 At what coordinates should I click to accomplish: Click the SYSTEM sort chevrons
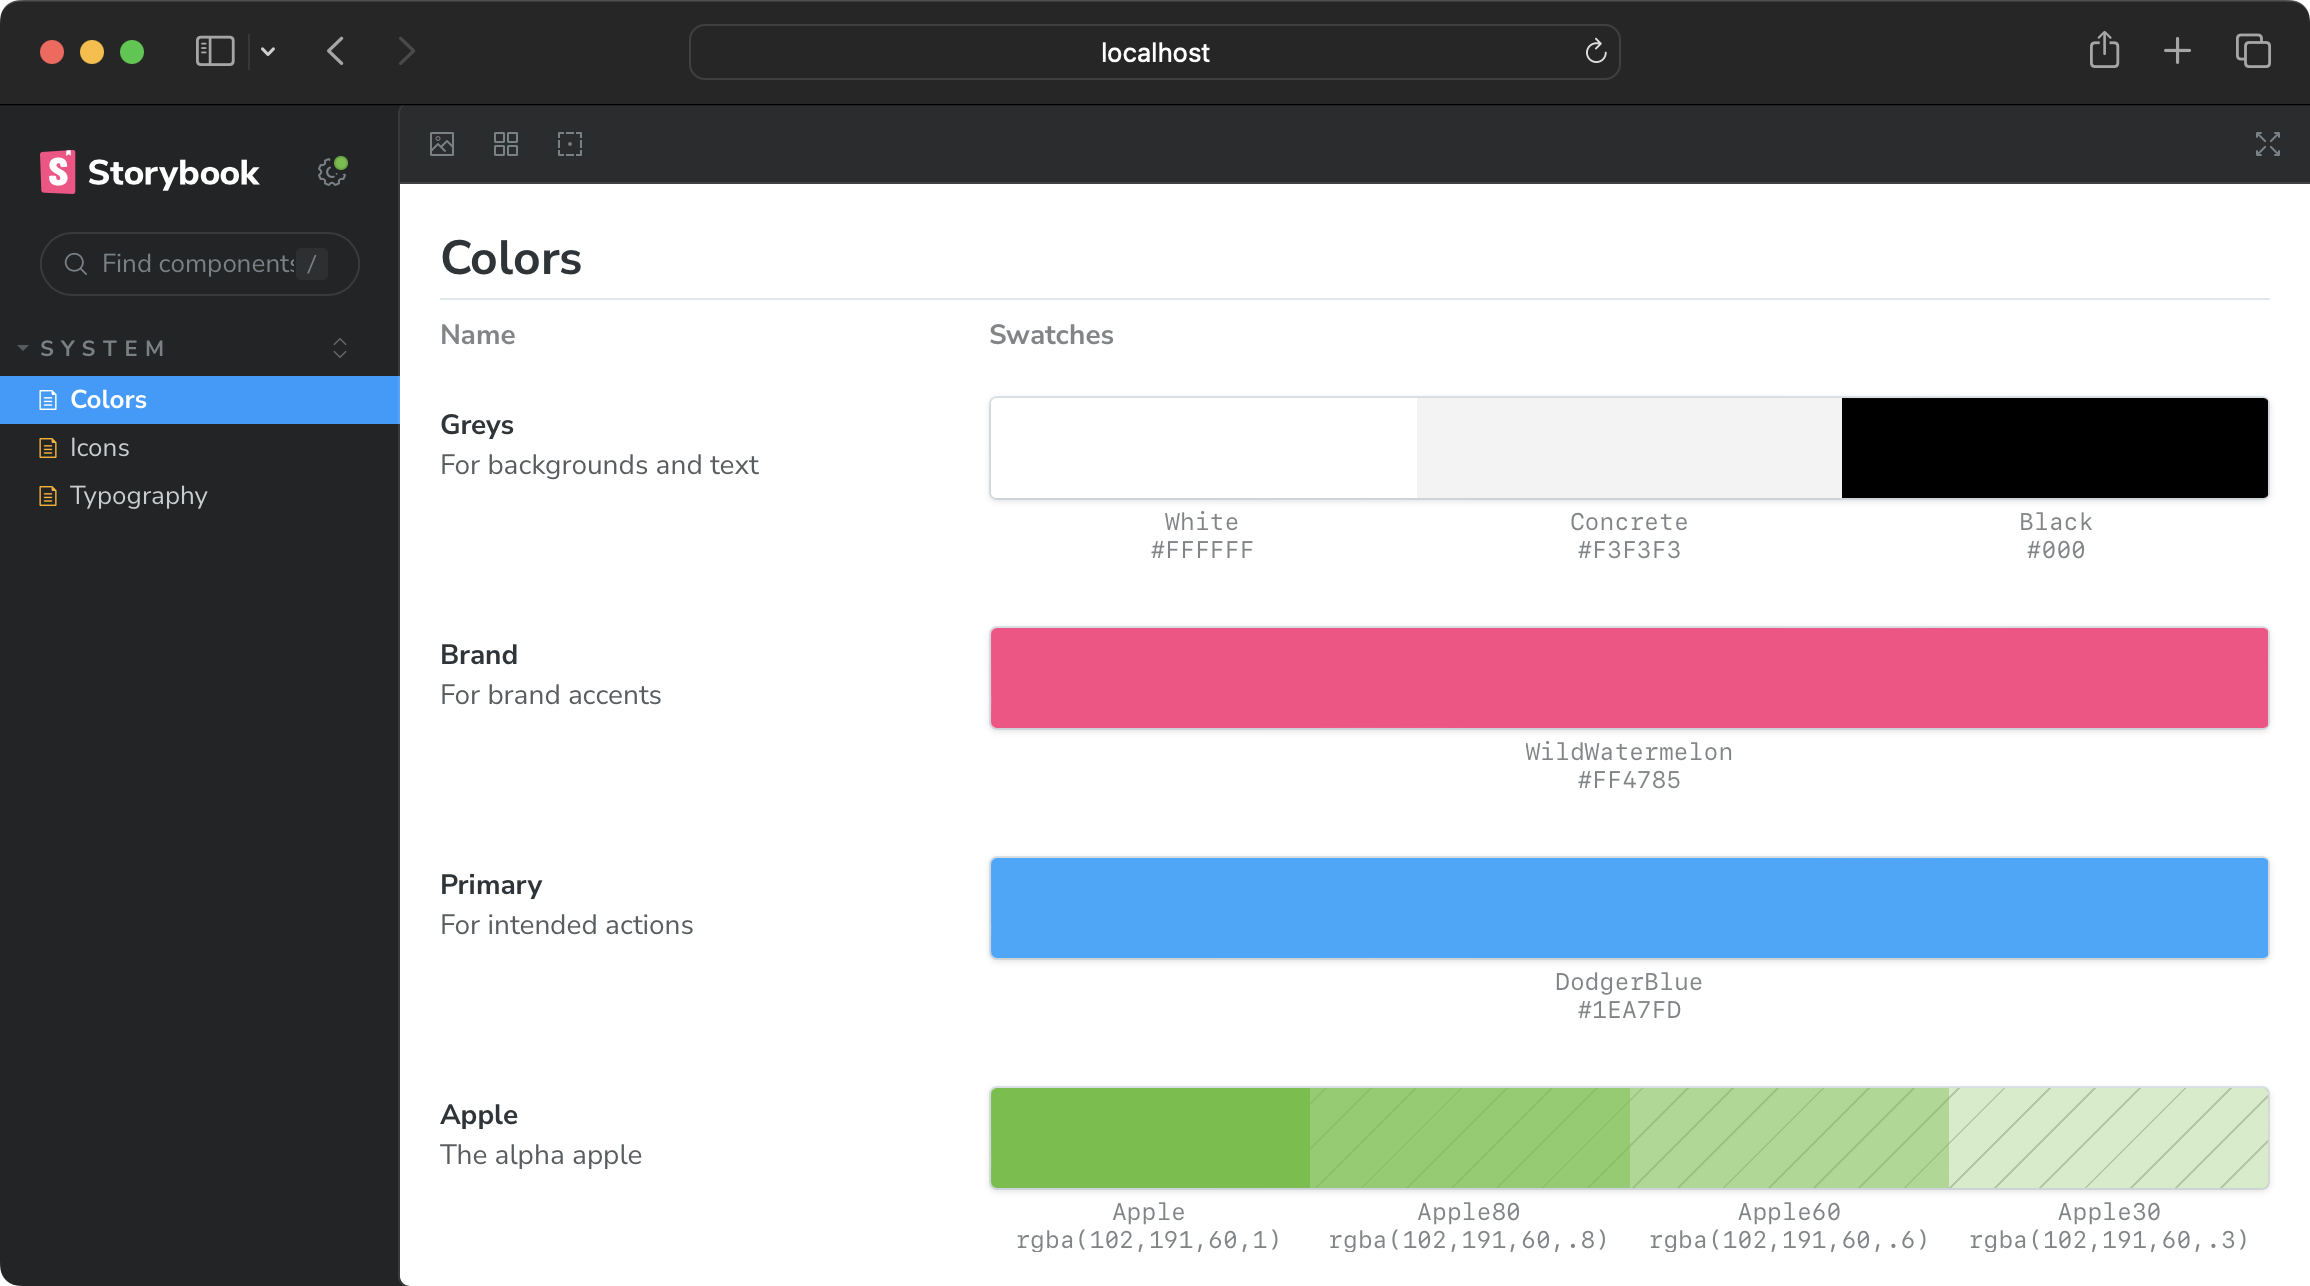[x=340, y=348]
